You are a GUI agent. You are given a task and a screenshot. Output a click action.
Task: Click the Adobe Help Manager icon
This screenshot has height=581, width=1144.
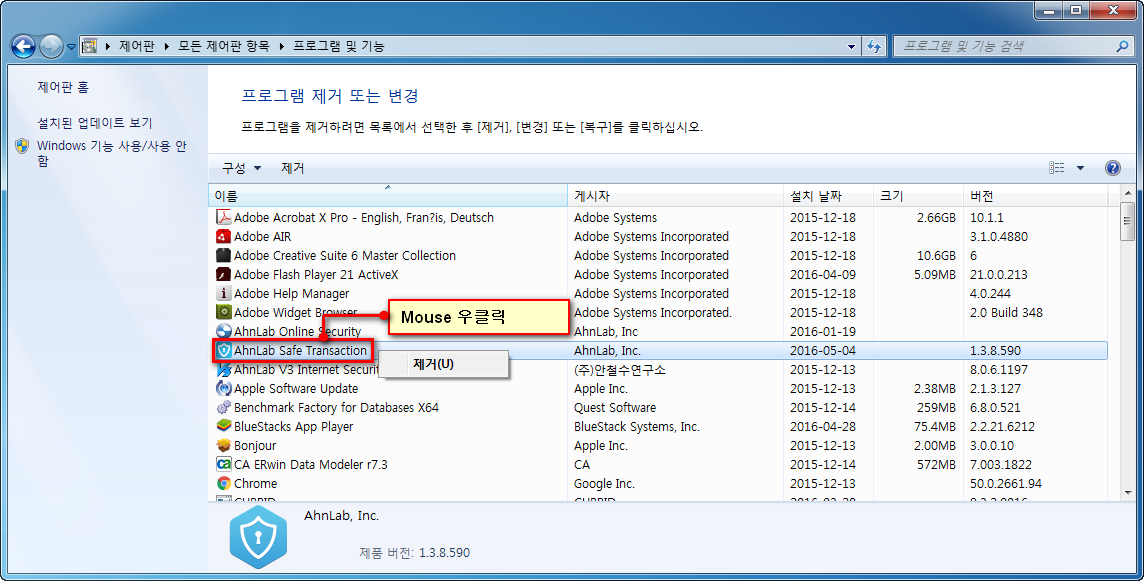pos(223,293)
